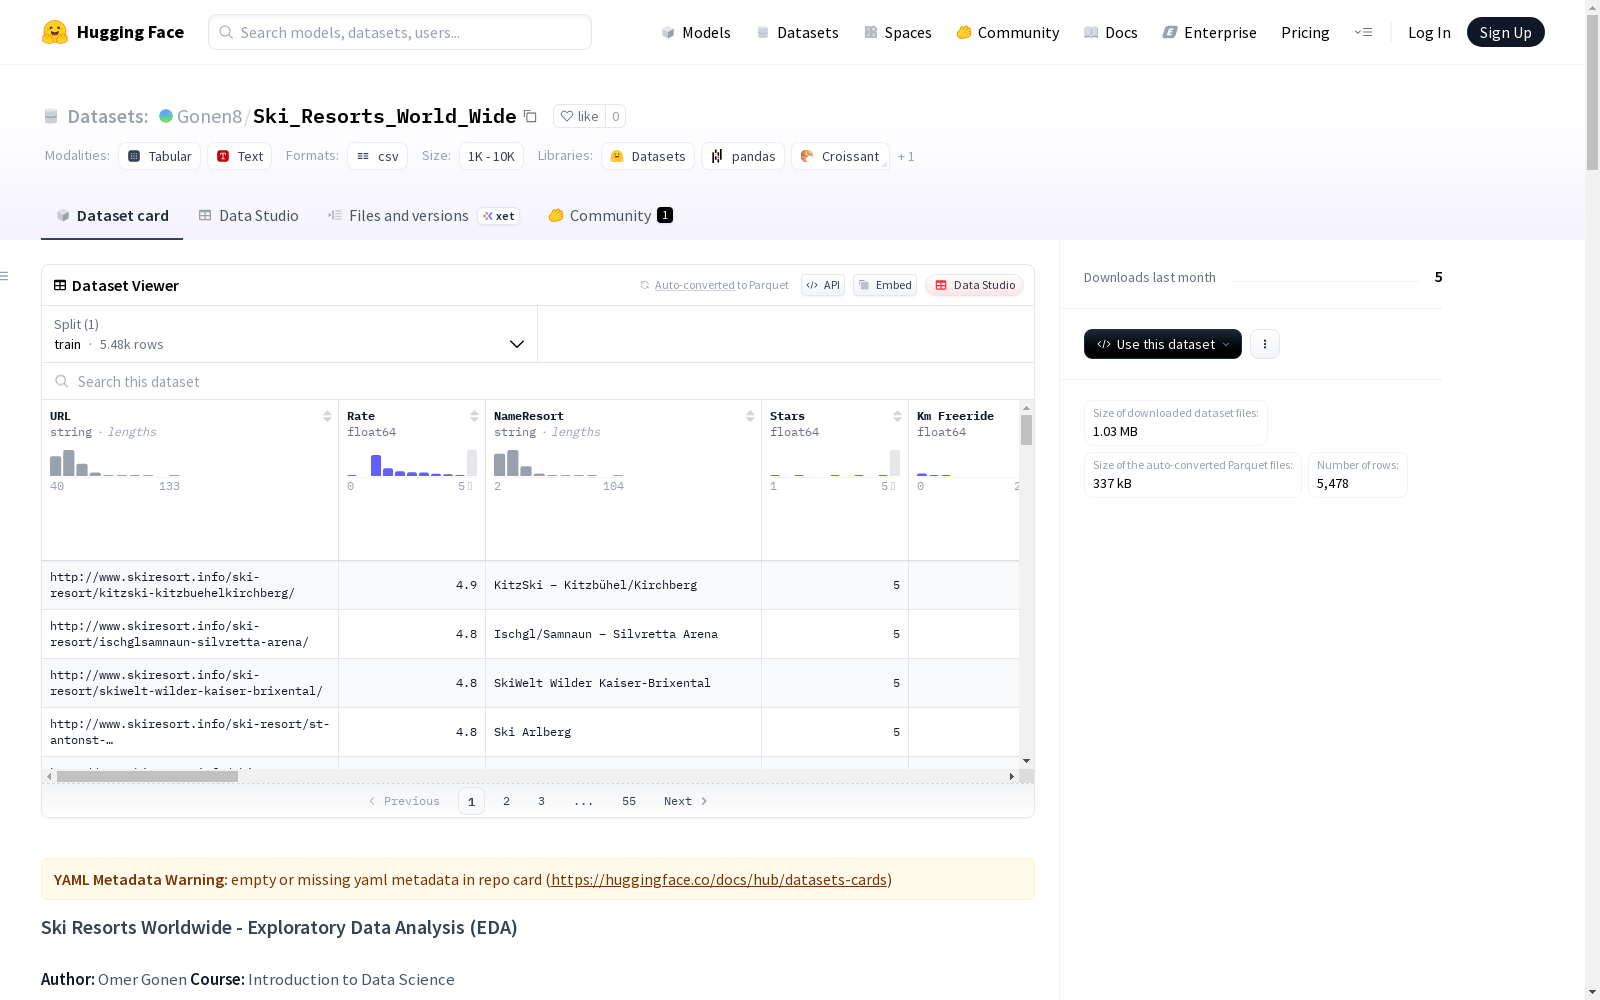Open Docs in the top navigation
Screen dimensions: 1600x1000
click(x=1111, y=32)
